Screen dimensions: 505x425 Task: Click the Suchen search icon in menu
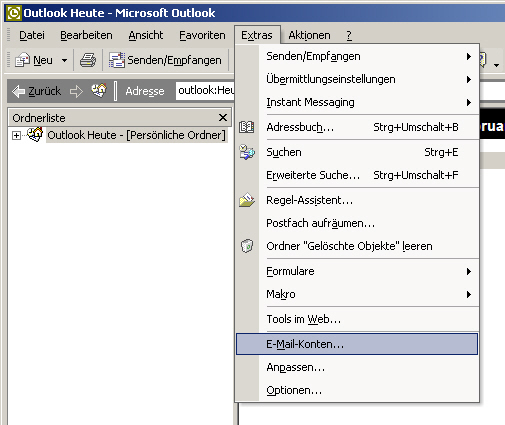(x=247, y=152)
